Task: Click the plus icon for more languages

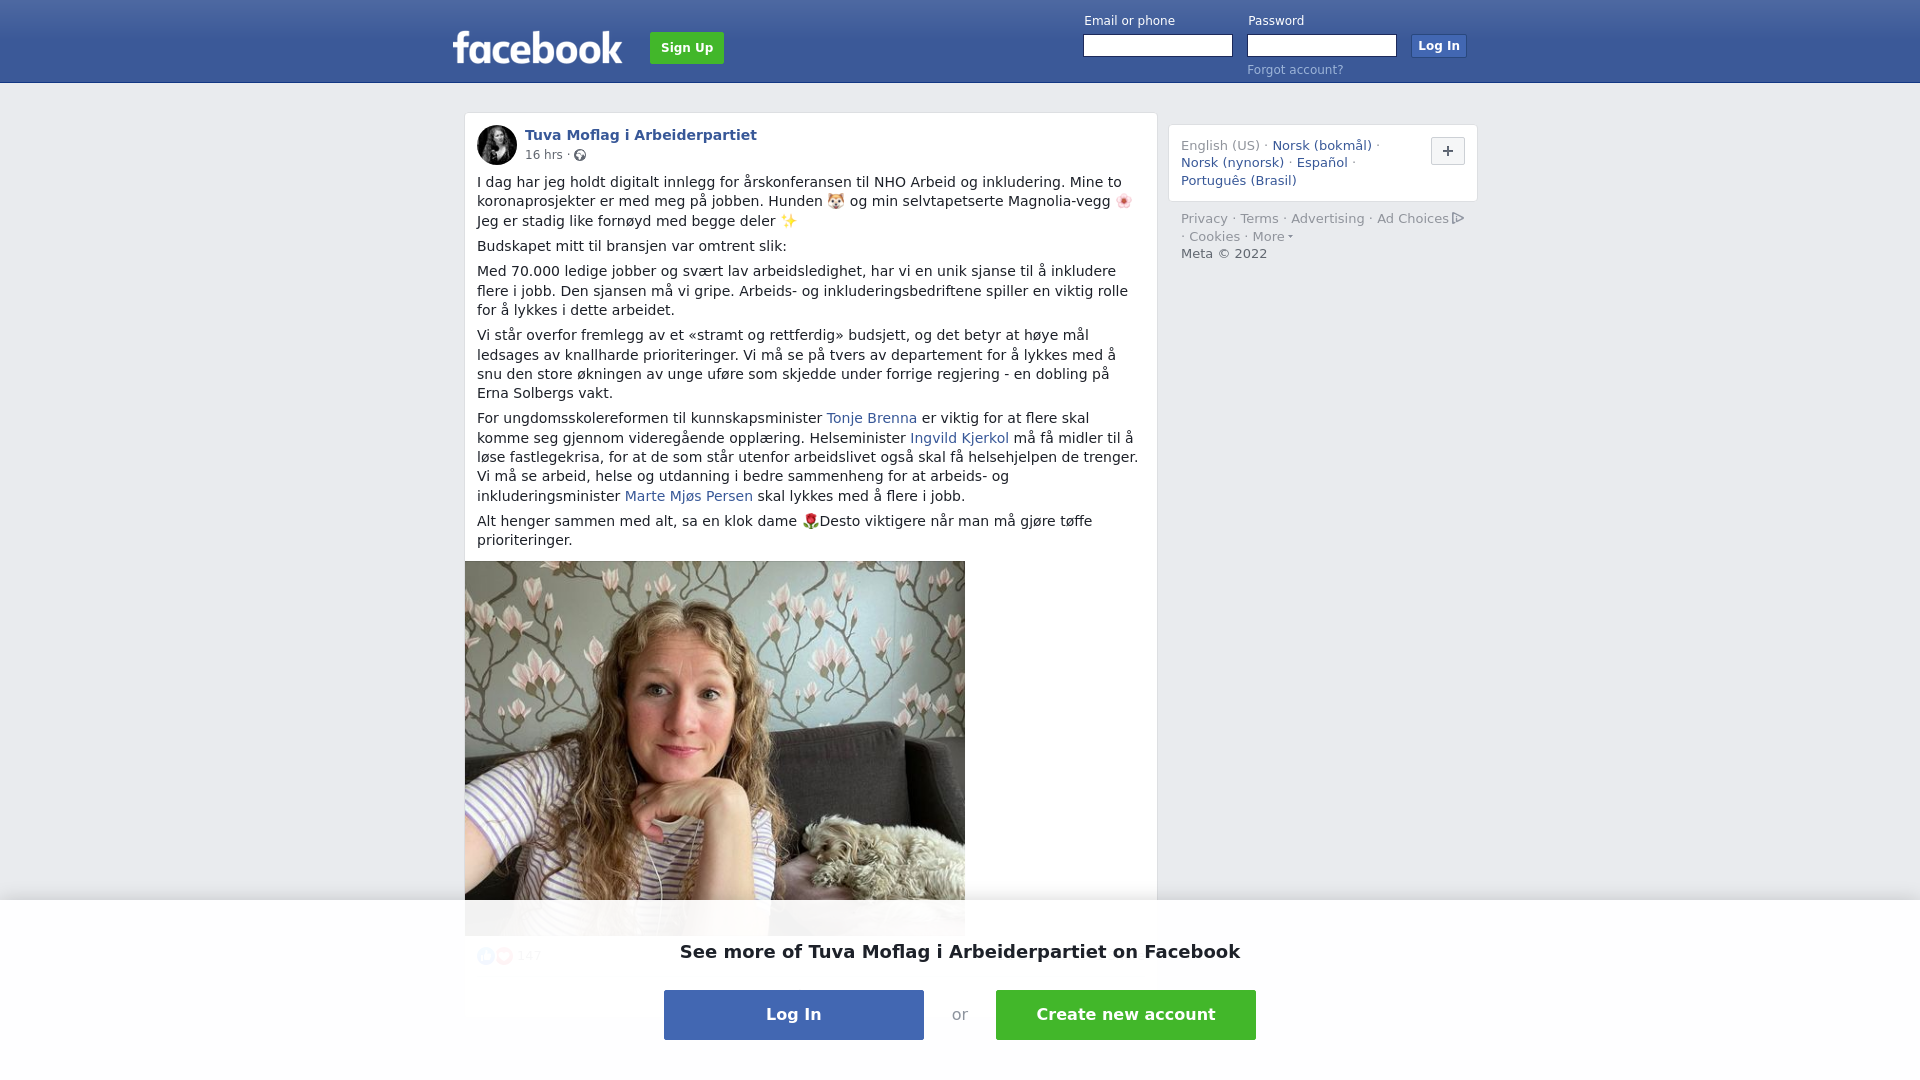Action: (x=1448, y=151)
